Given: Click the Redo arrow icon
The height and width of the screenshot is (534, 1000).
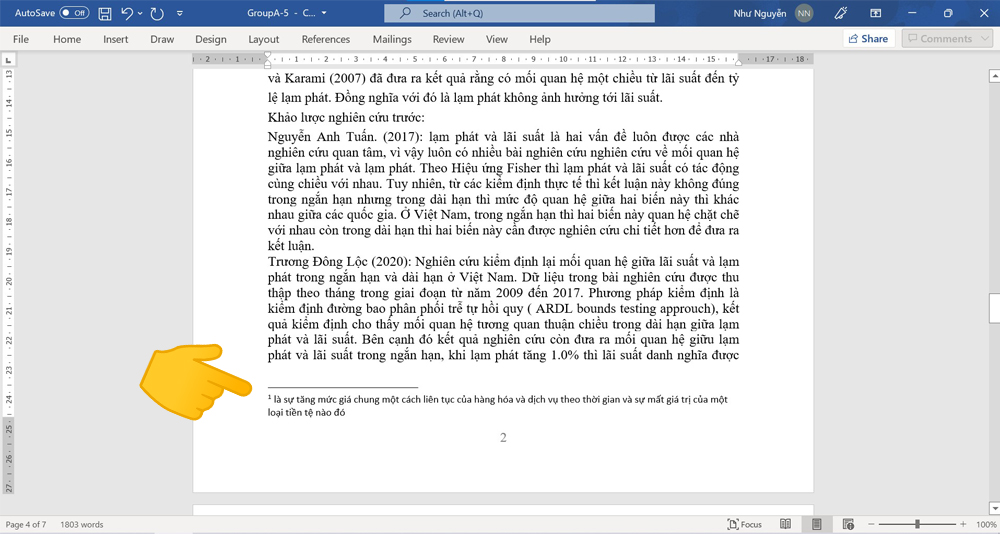Looking at the screenshot, I should pos(156,13).
